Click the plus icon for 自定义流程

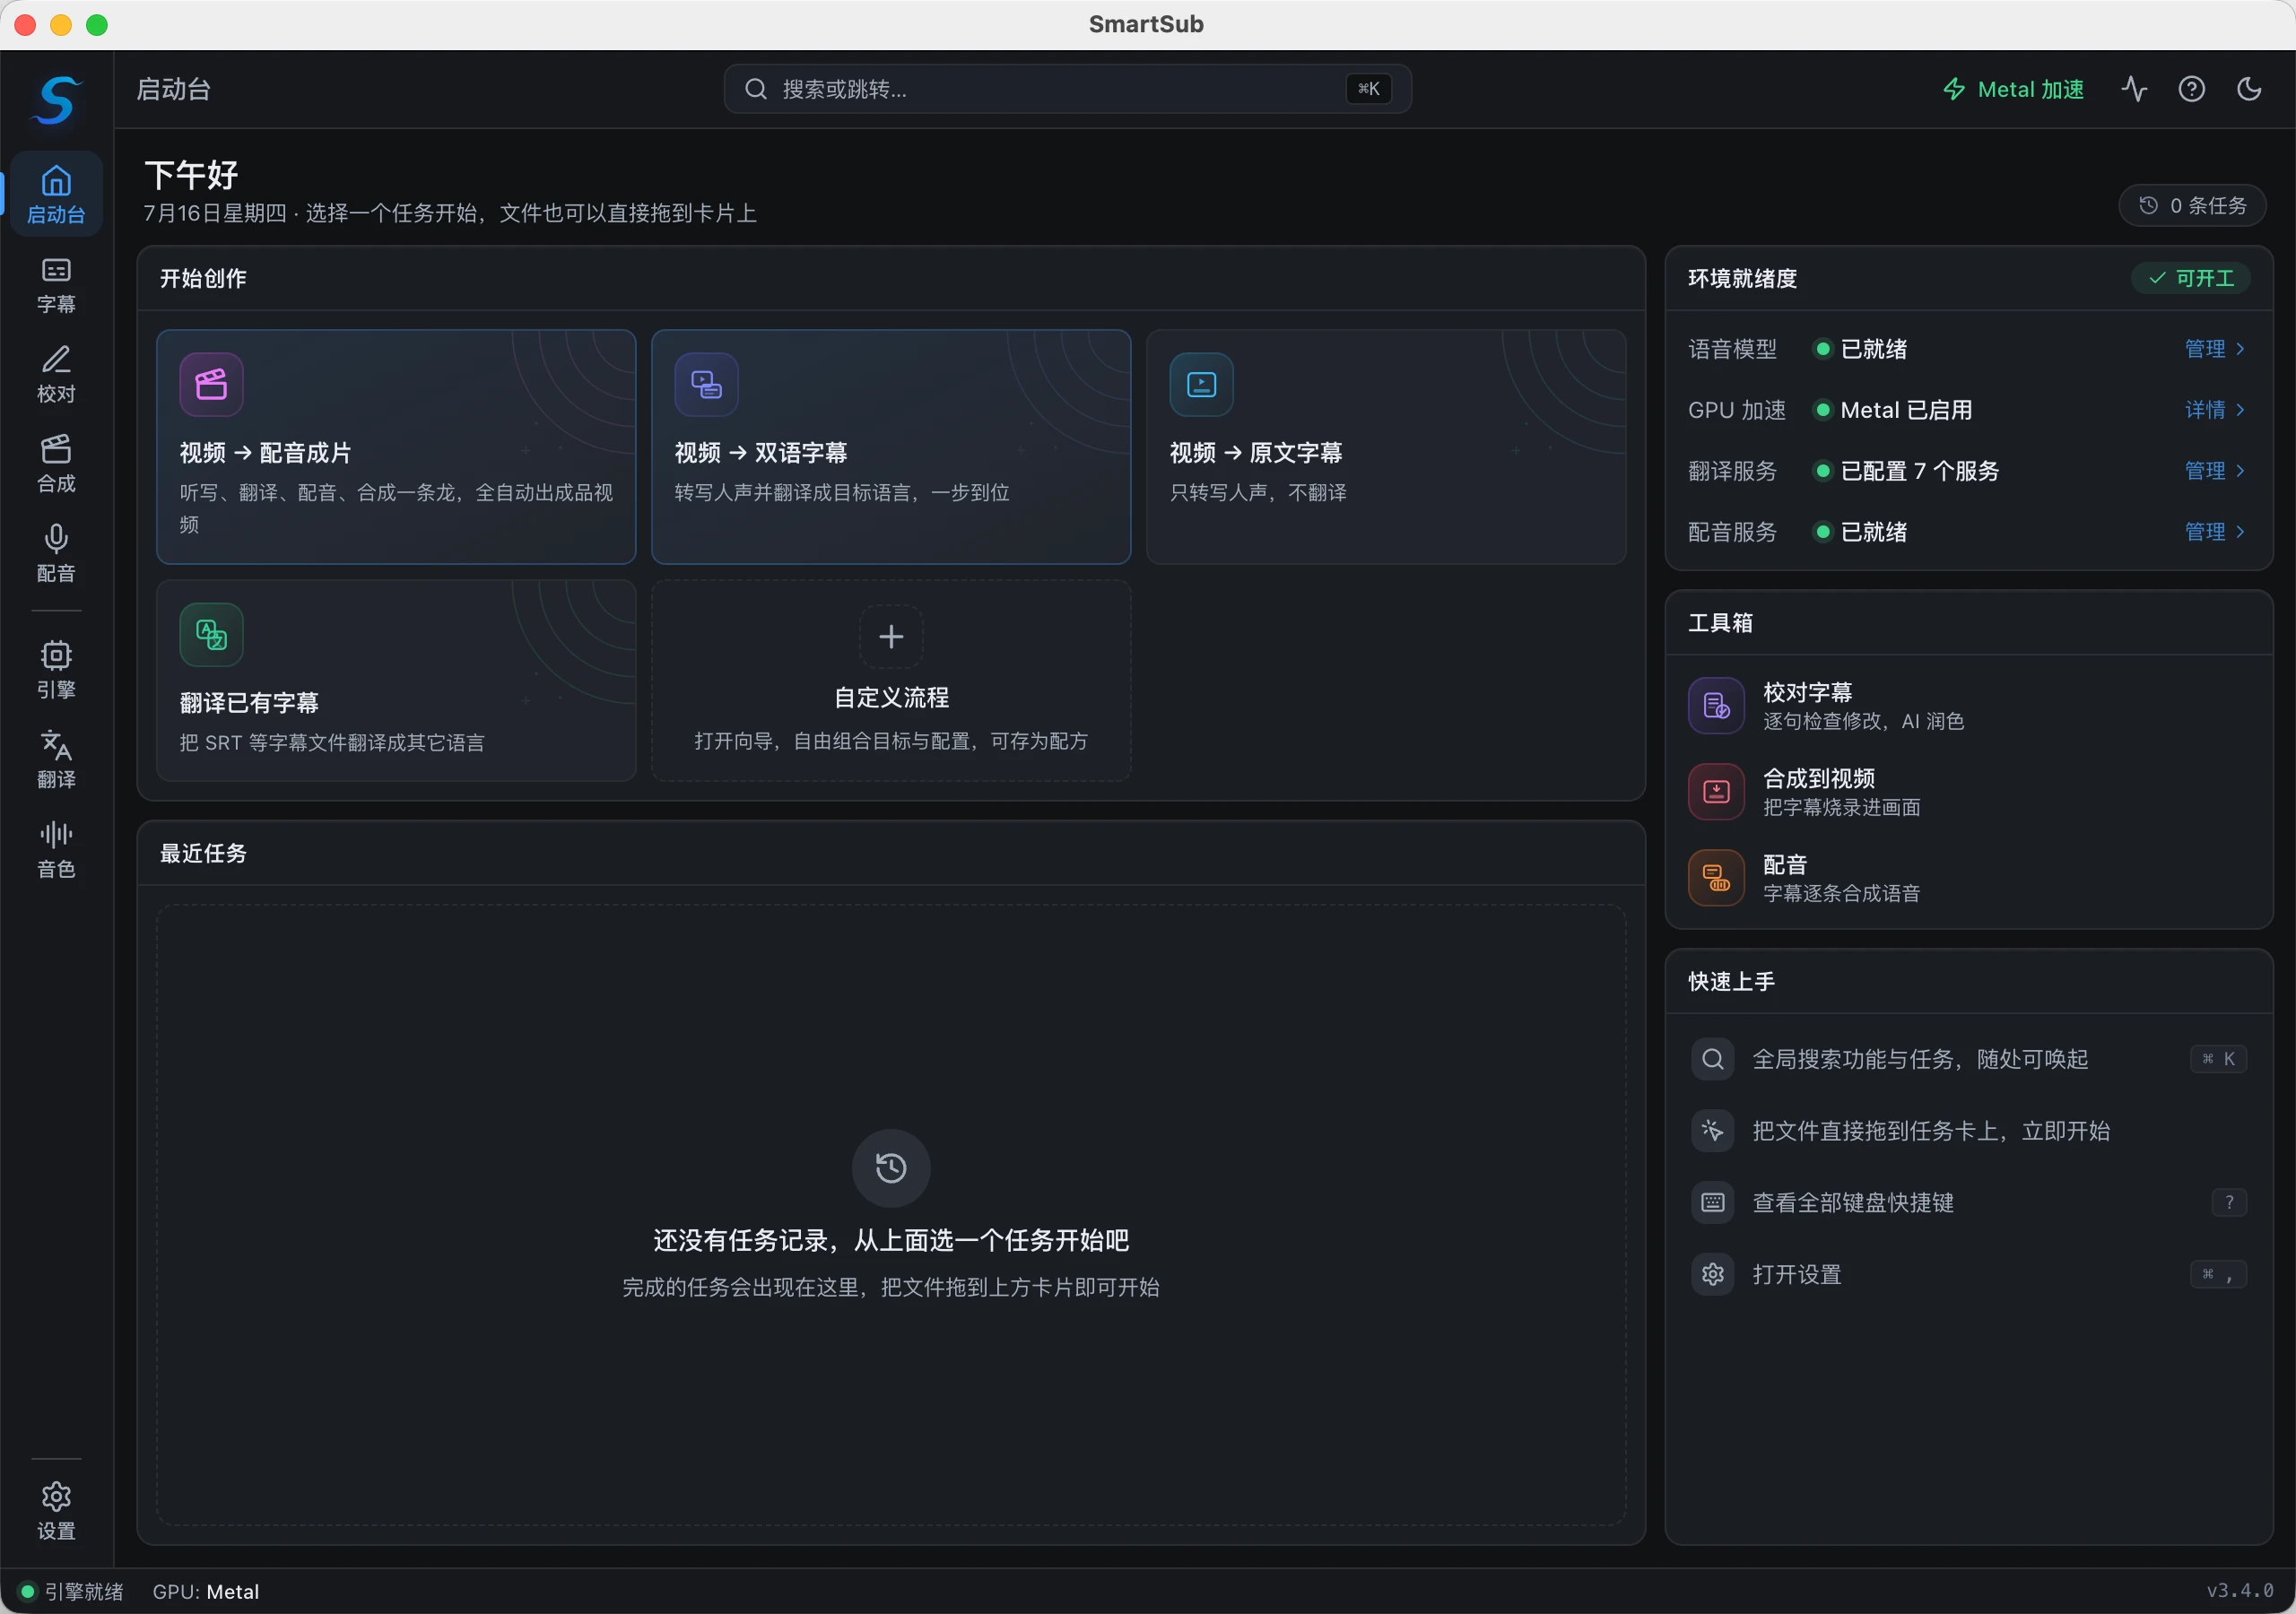(x=891, y=636)
